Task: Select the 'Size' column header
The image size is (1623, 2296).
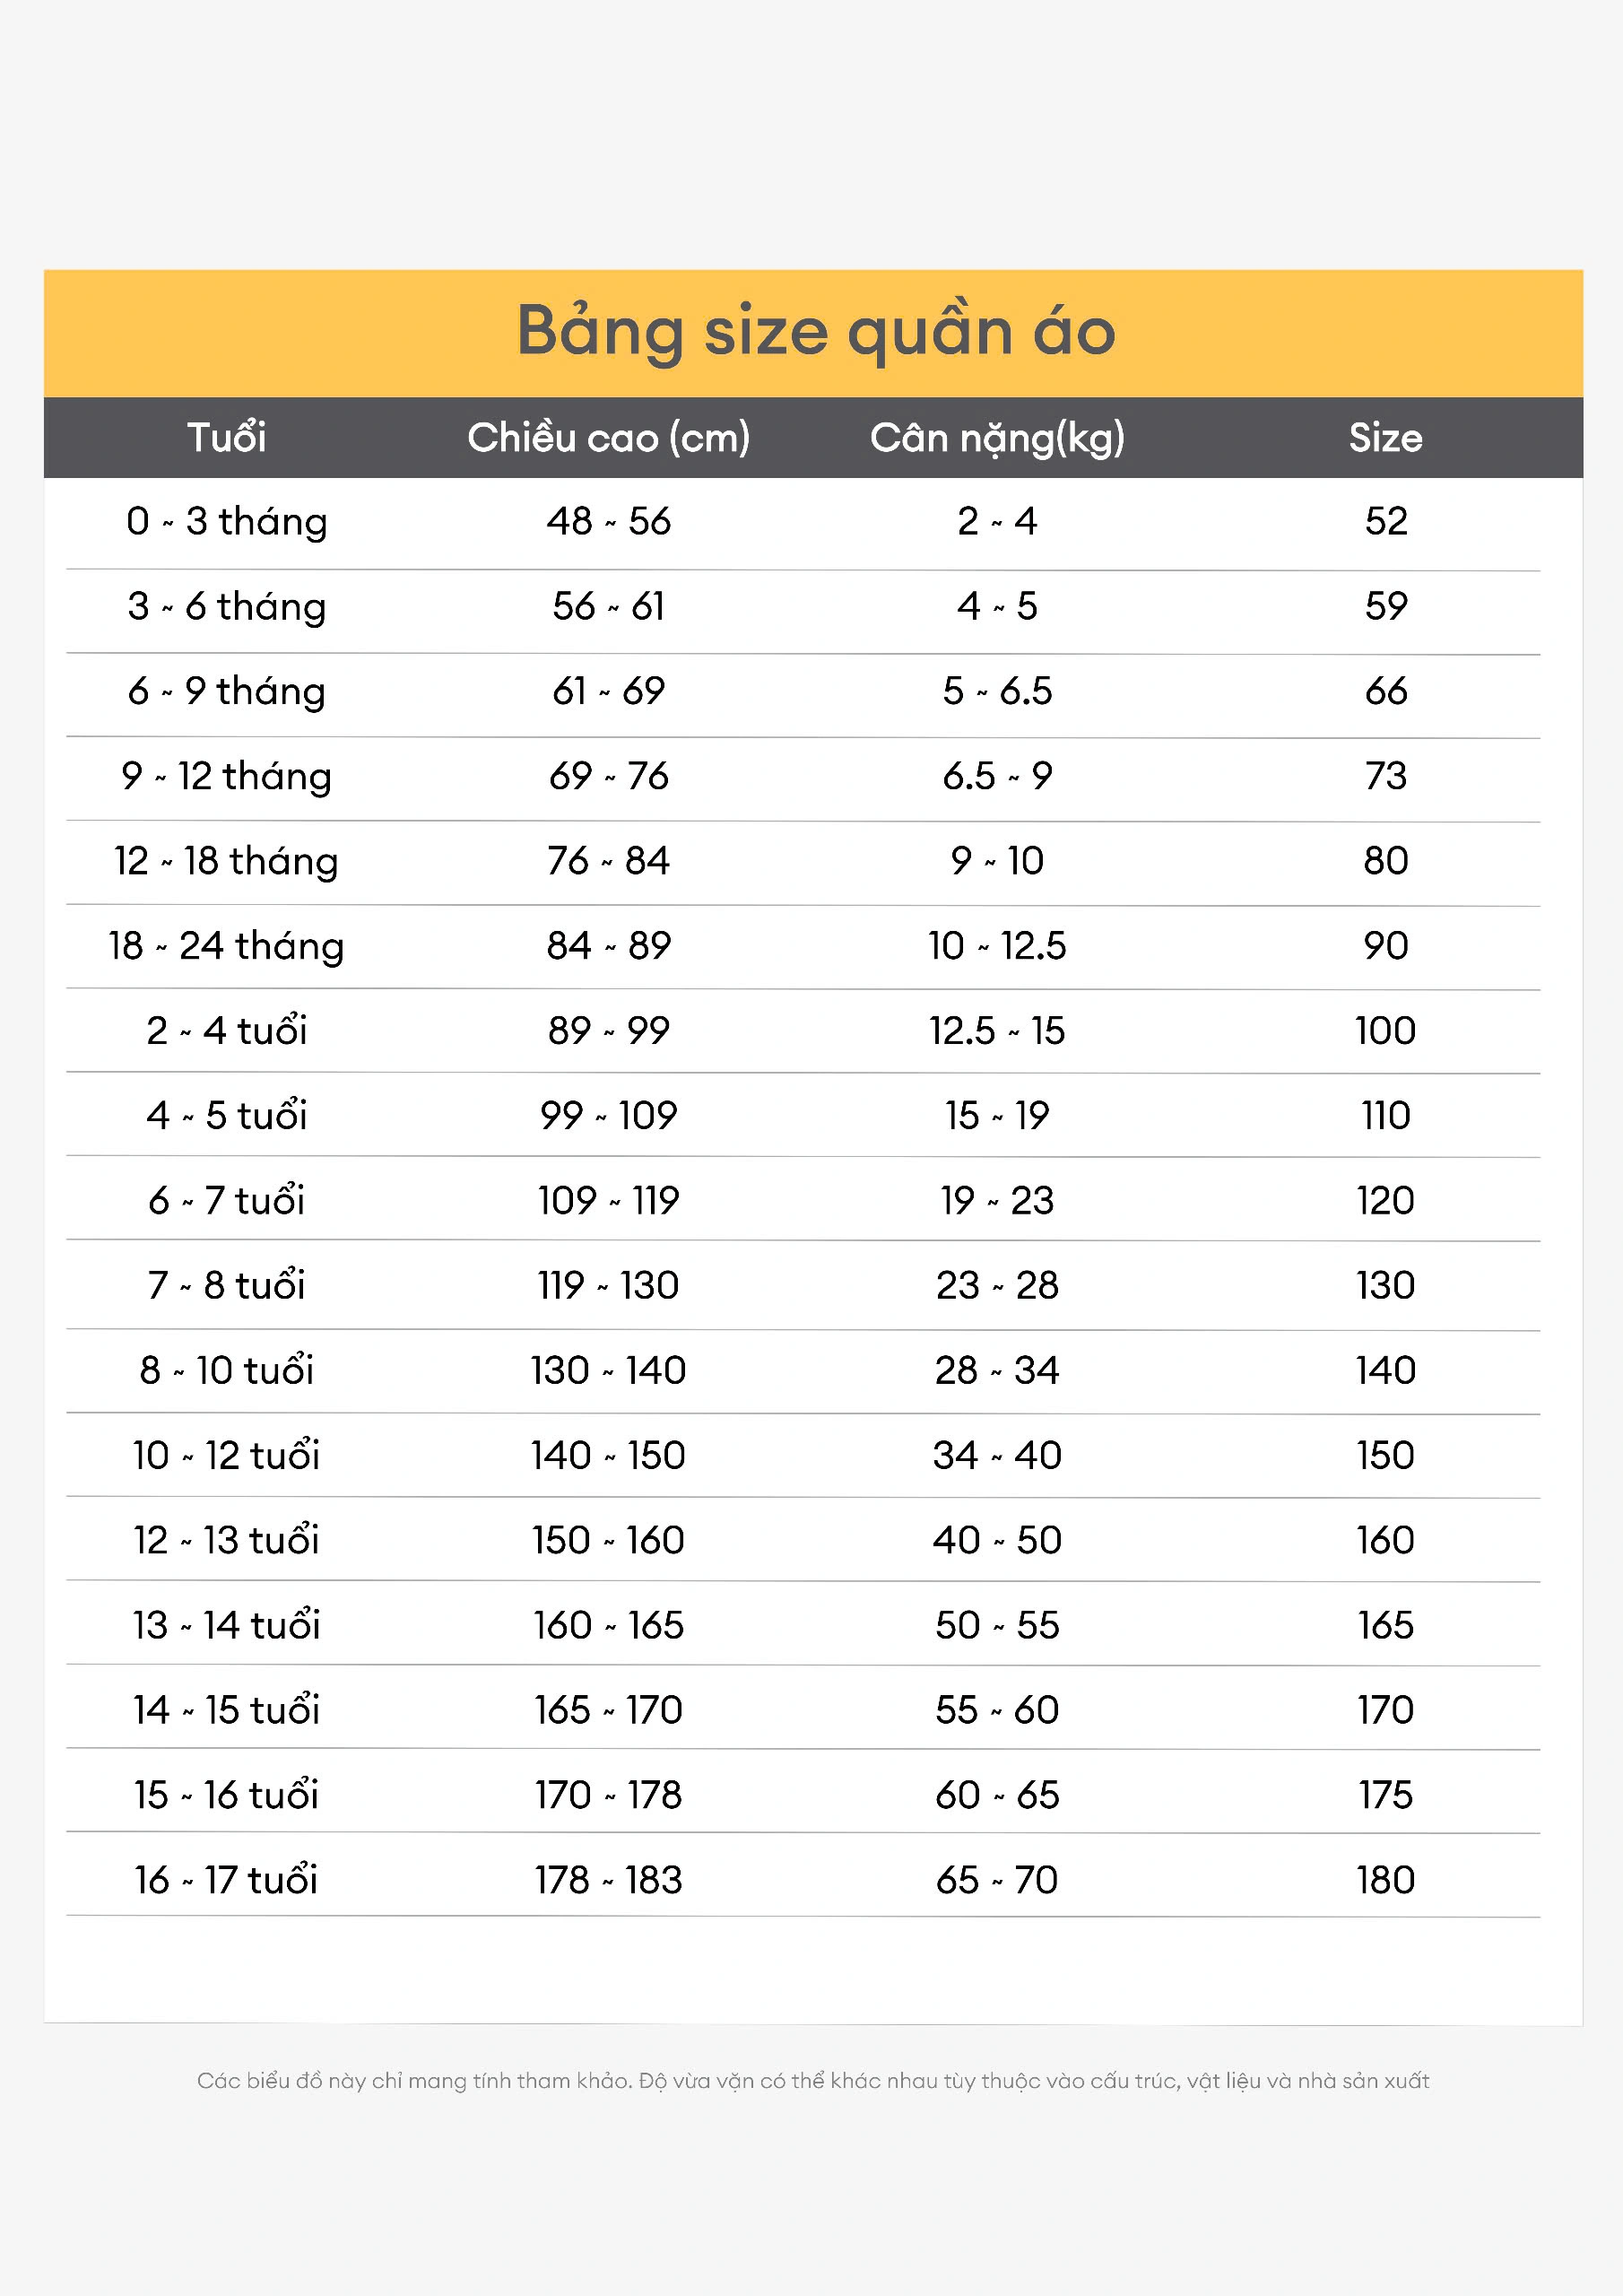Action: pos(1385,438)
